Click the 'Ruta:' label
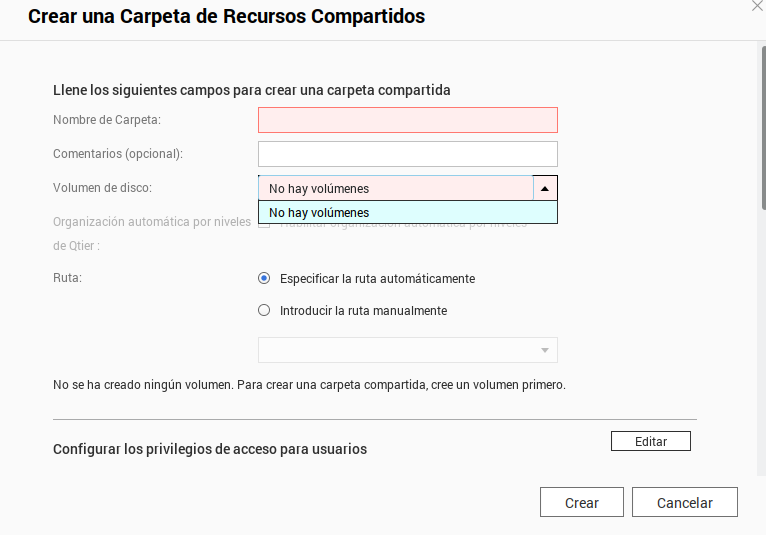The image size is (766, 535). (67, 278)
